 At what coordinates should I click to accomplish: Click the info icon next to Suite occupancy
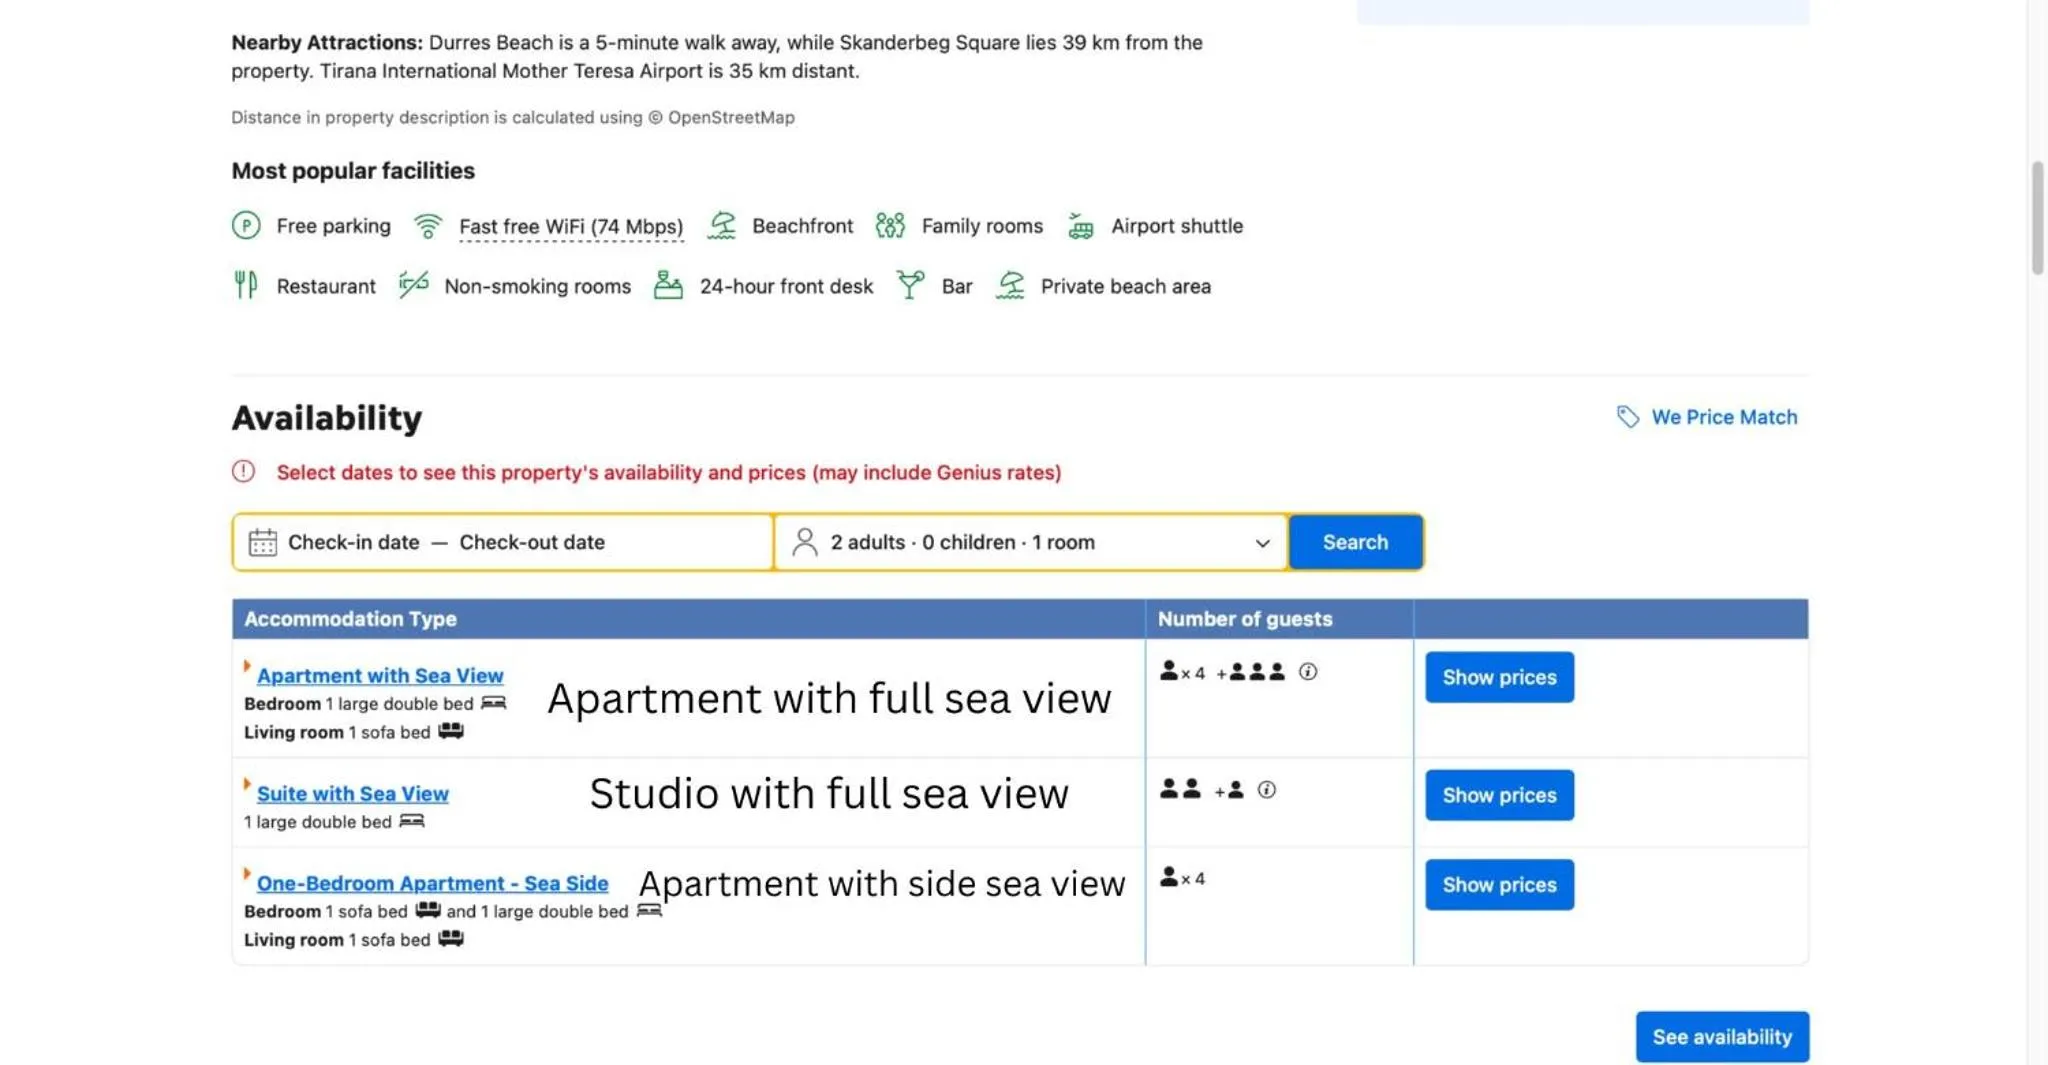(x=1266, y=789)
